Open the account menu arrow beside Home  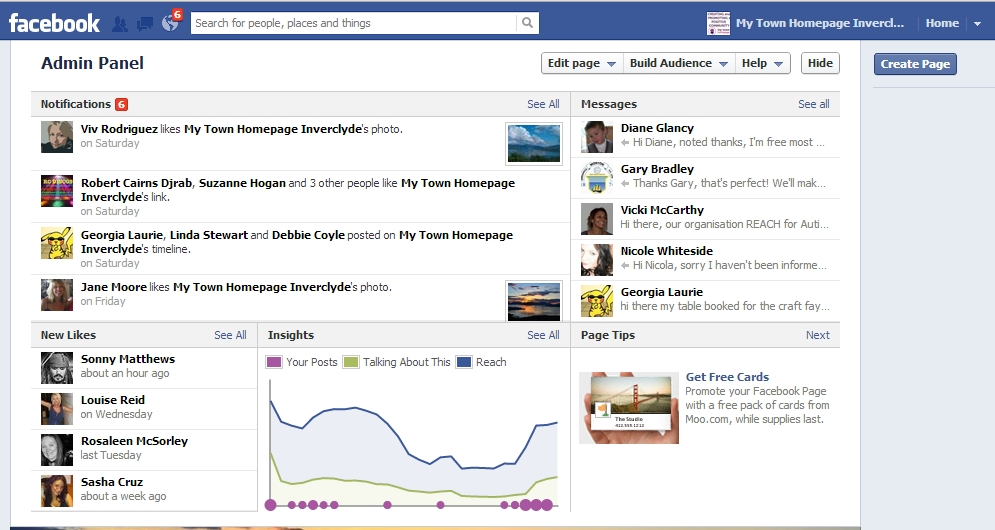pyautogui.click(x=977, y=23)
